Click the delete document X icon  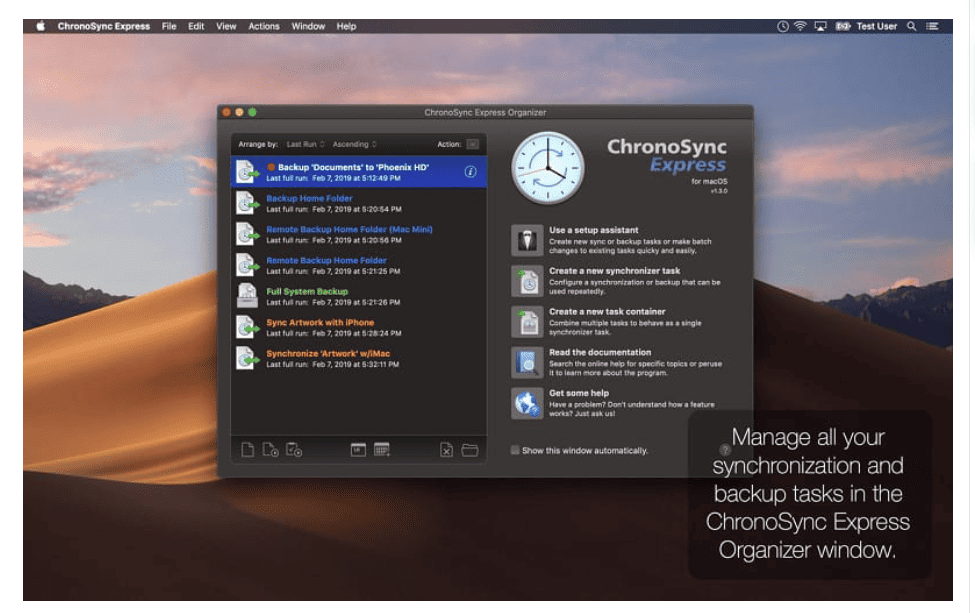coord(446,449)
